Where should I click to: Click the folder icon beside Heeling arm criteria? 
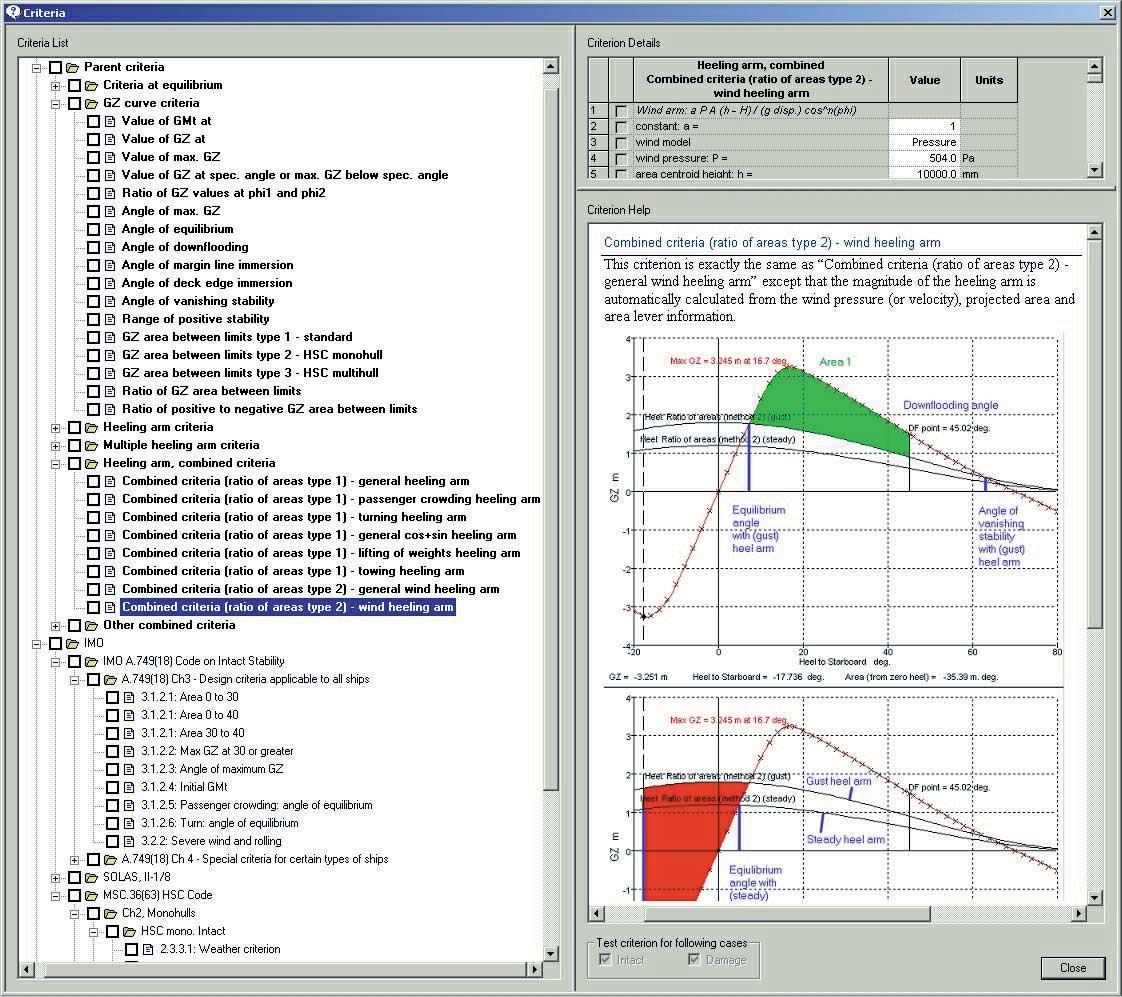[x=91, y=428]
